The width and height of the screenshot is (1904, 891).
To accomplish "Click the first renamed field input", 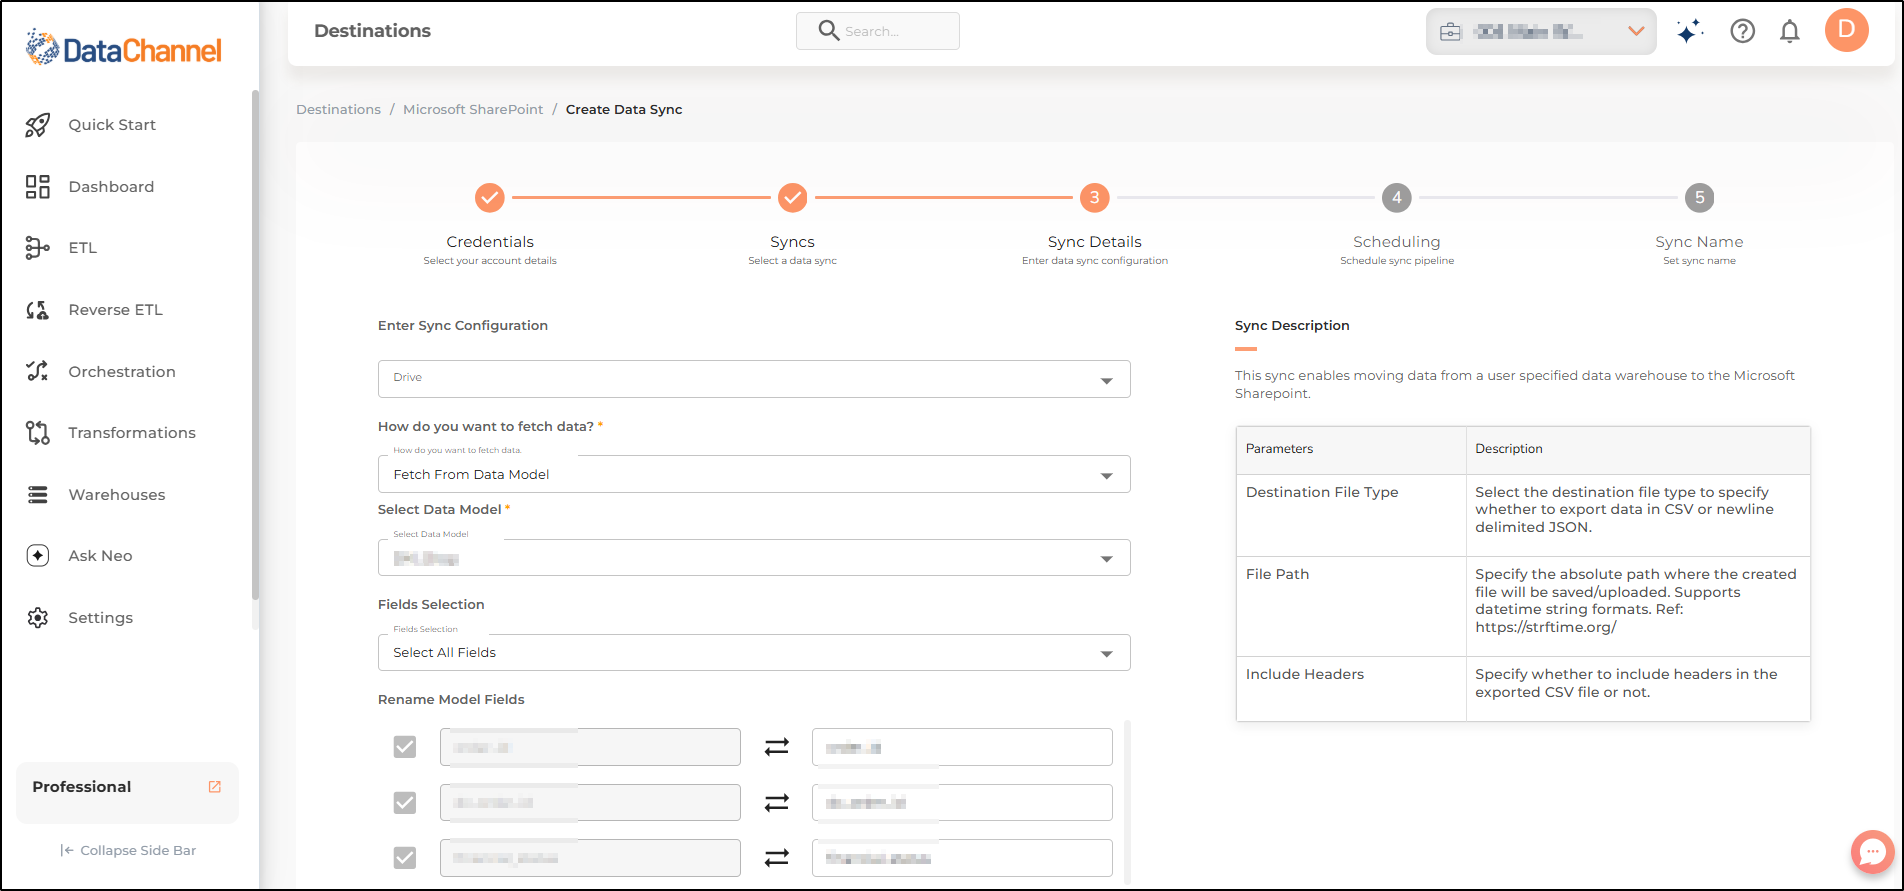I will tap(962, 747).
